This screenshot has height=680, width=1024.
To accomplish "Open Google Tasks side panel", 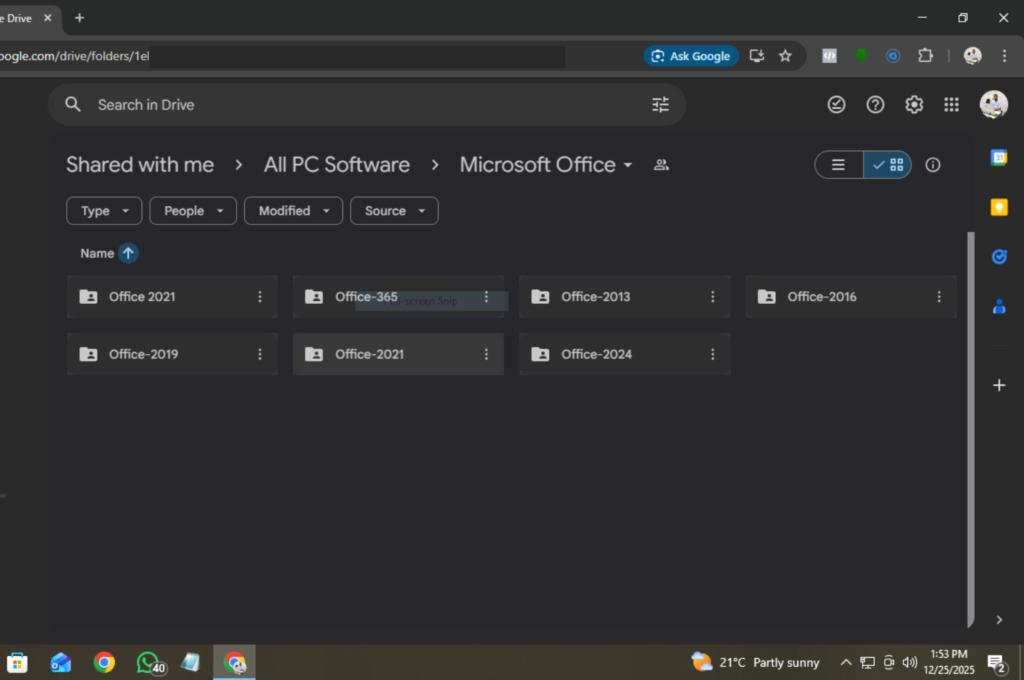I will point(998,257).
